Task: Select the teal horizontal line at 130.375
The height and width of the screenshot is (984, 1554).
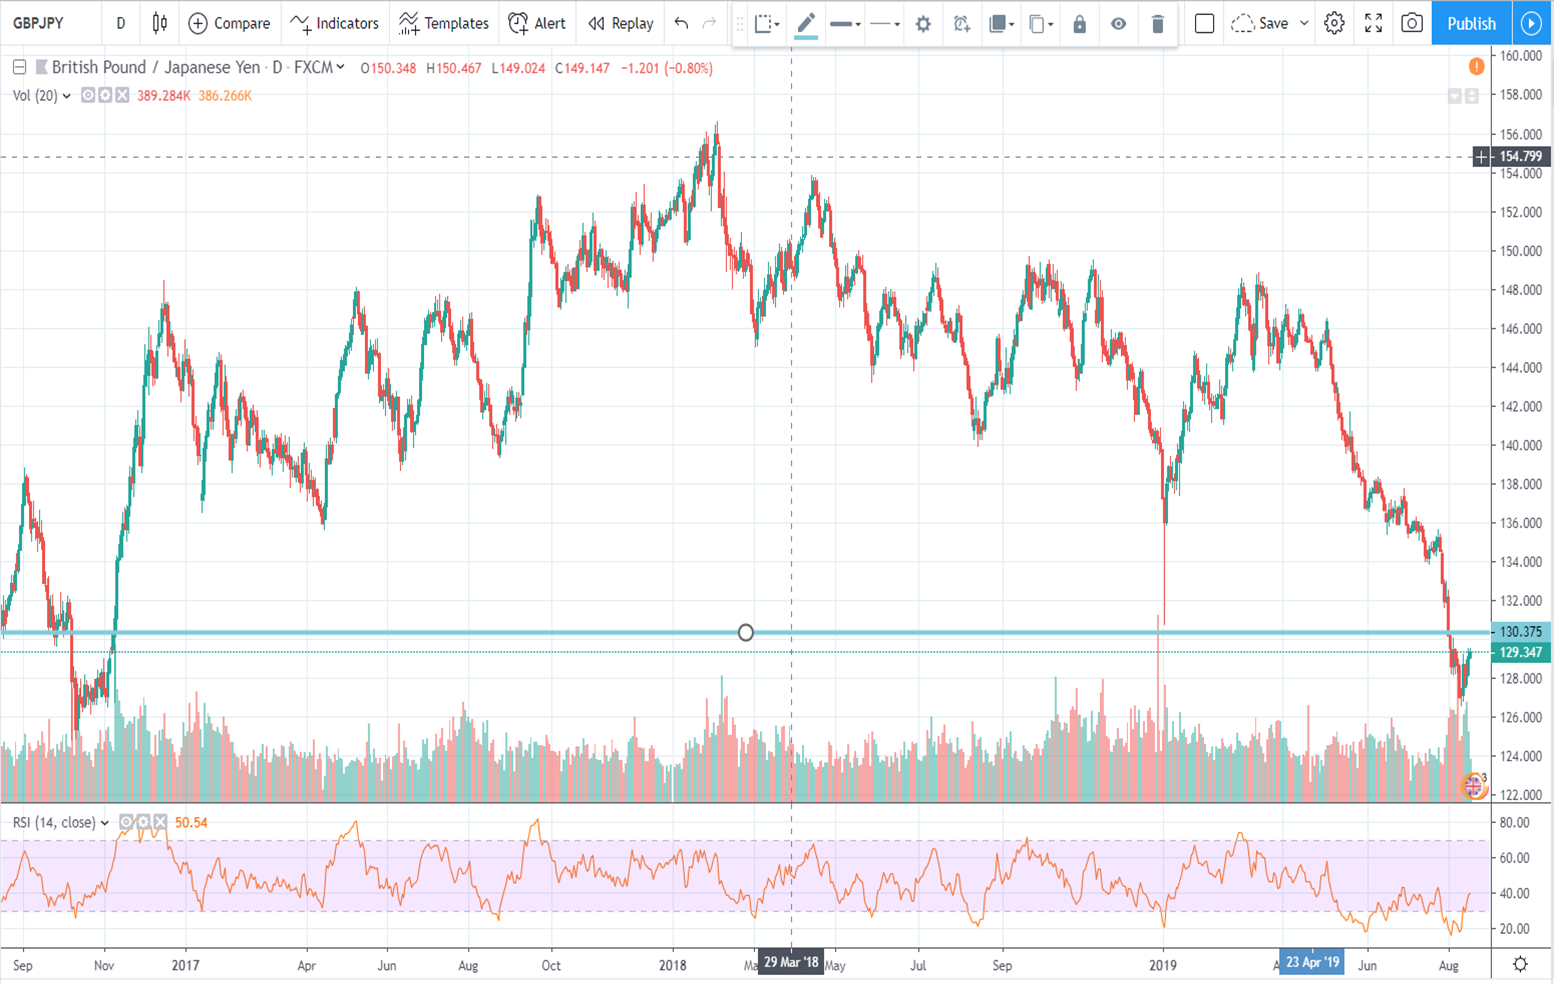Action: [x=745, y=632]
